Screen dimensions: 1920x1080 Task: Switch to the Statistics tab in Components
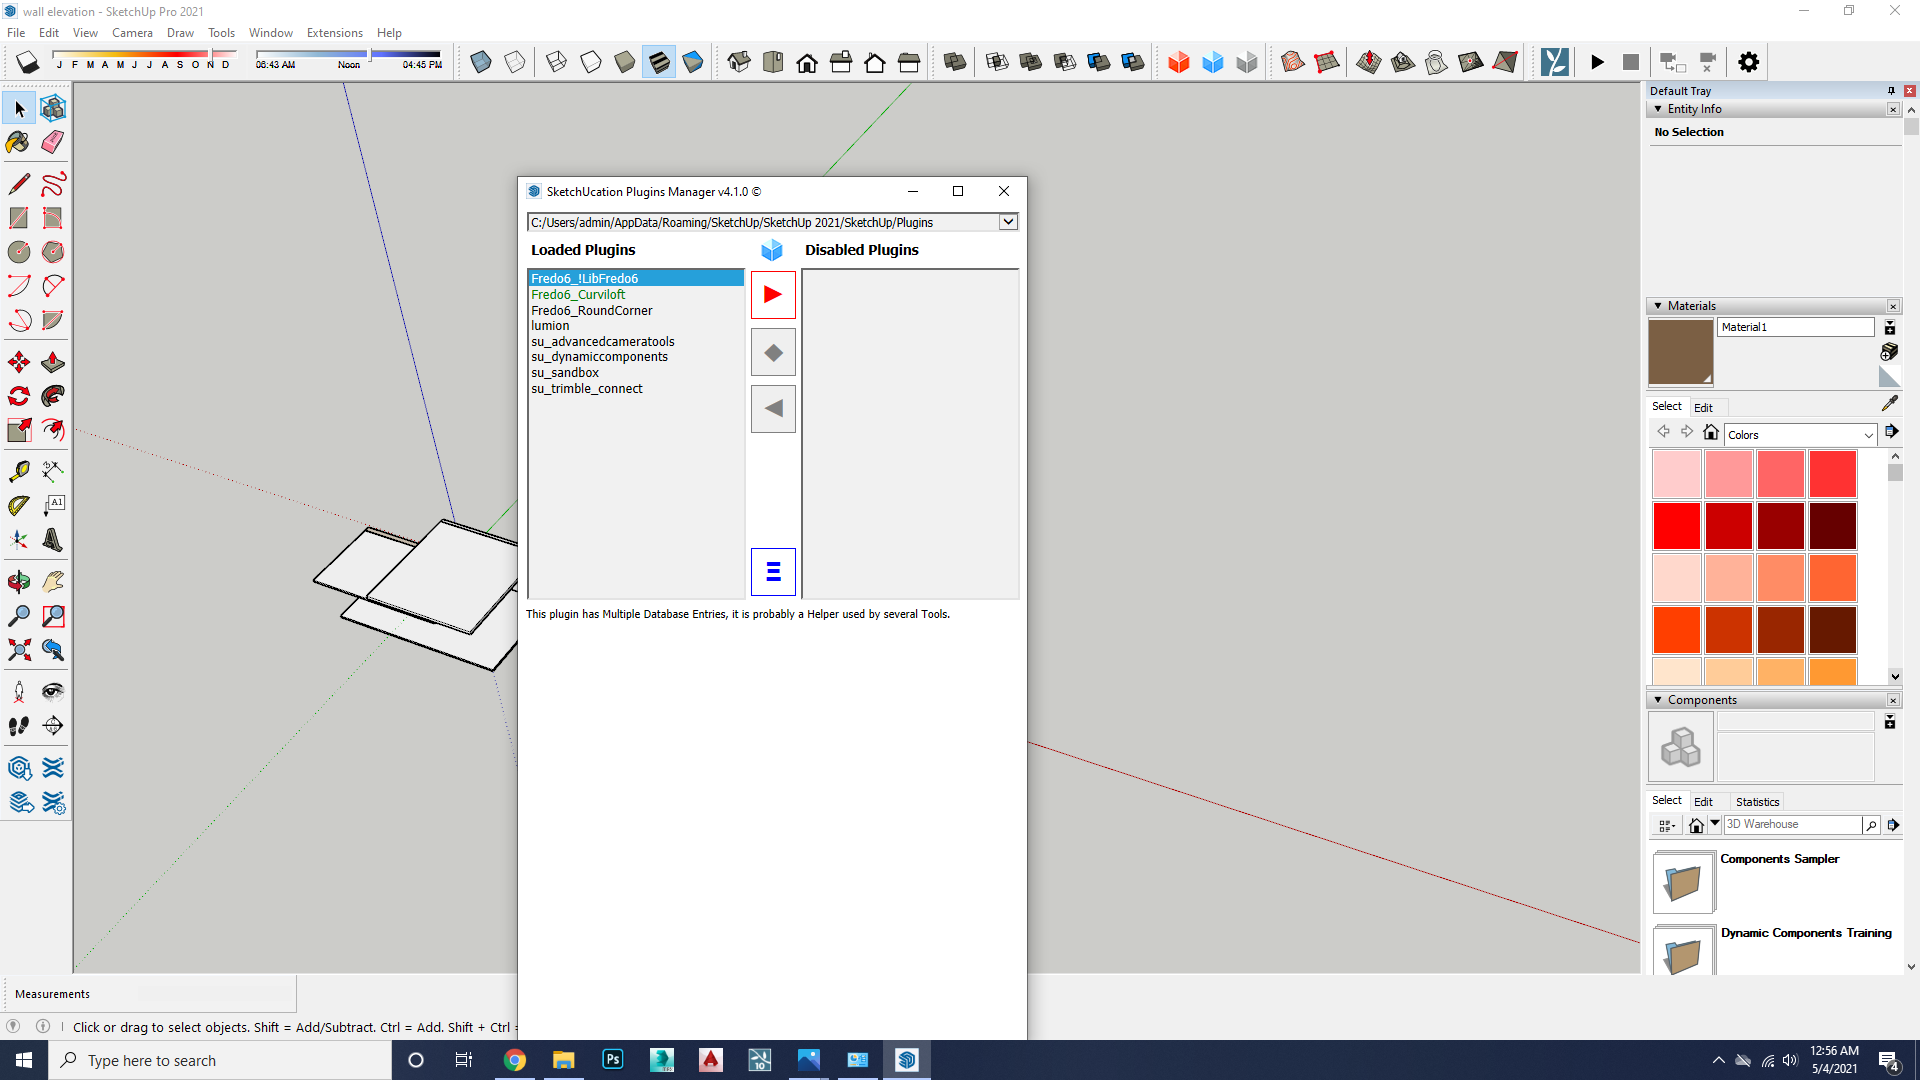point(1757,802)
